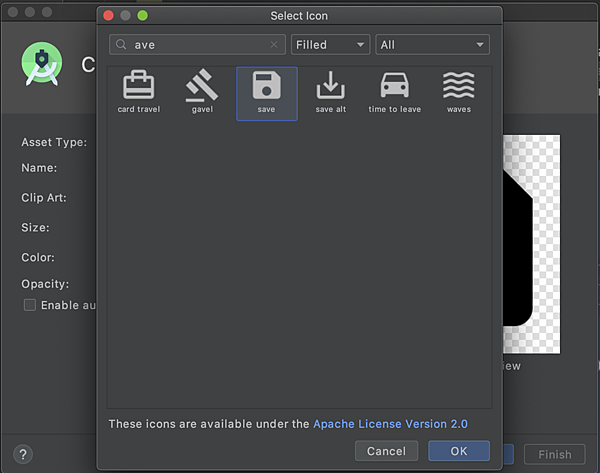Toggle the Enable auto checkbox in Asset Studio
The image size is (600, 473).
pyautogui.click(x=30, y=305)
